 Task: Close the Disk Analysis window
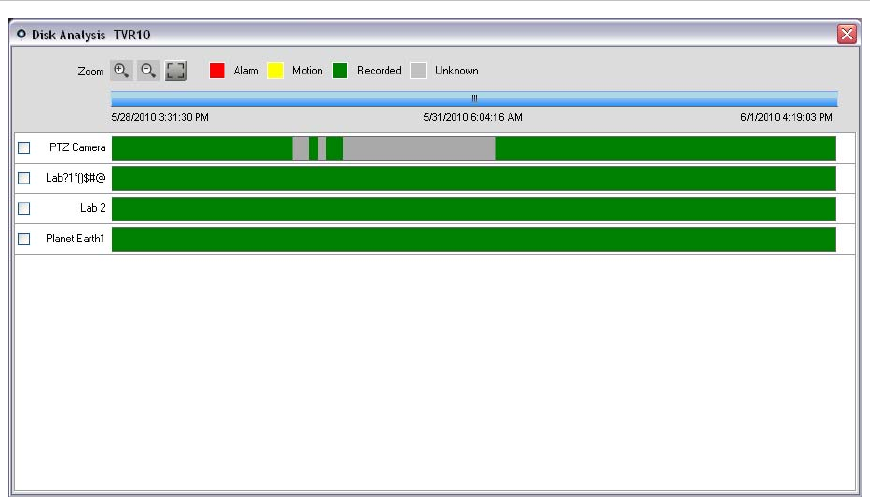(x=847, y=34)
